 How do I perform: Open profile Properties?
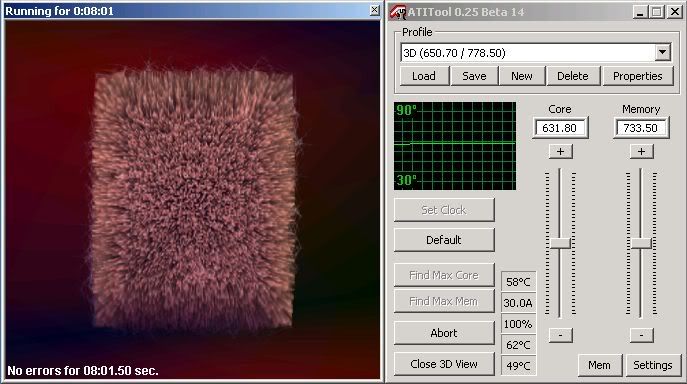pyautogui.click(x=638, y=76)
